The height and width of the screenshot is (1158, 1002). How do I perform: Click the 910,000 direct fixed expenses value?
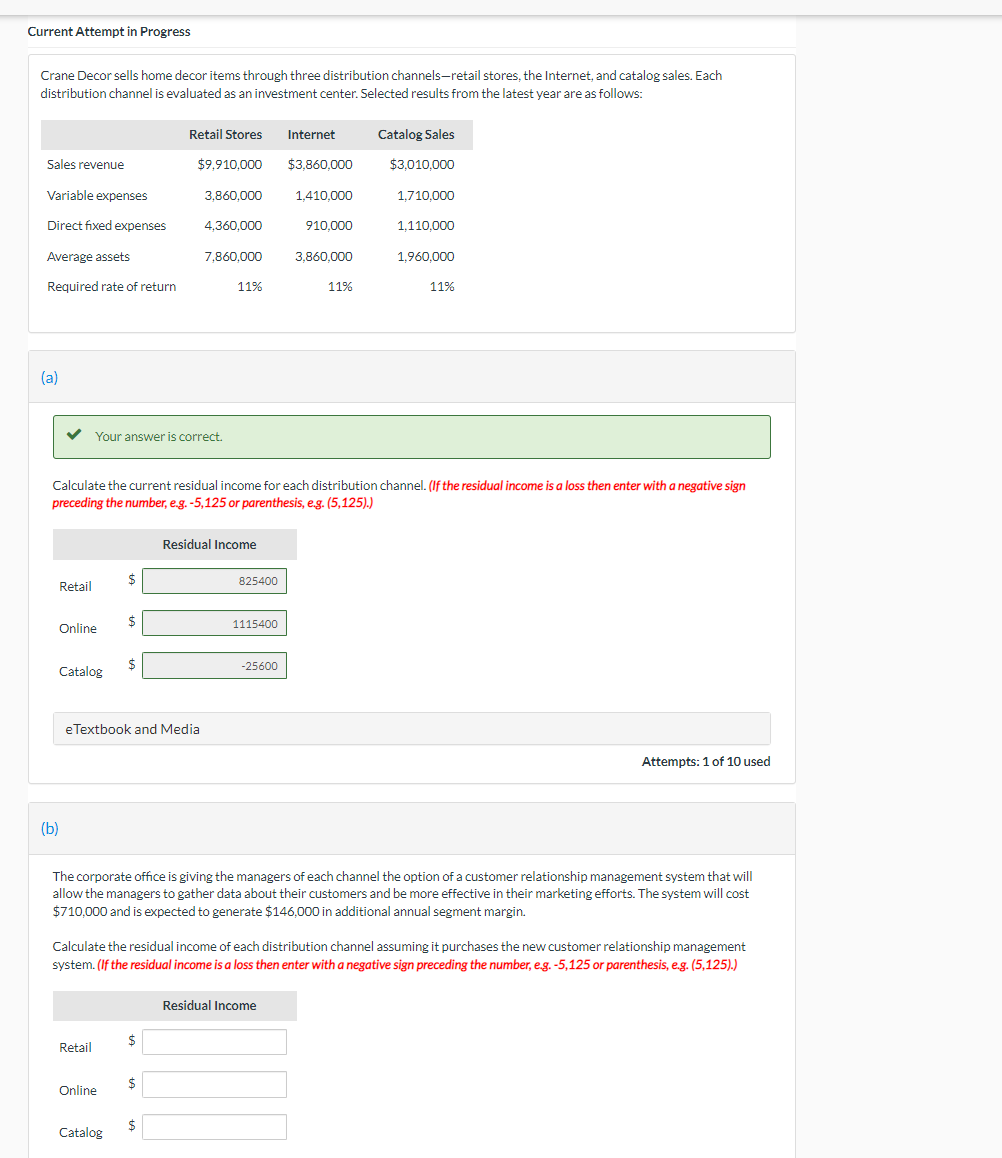(329, 226)
